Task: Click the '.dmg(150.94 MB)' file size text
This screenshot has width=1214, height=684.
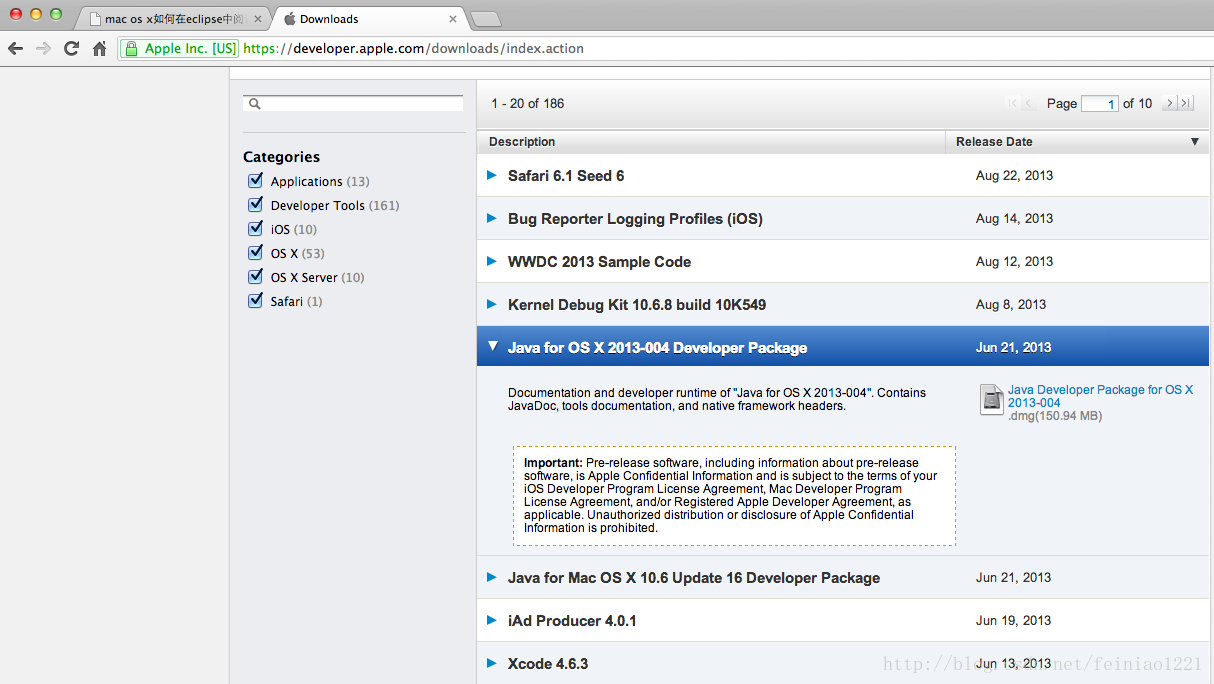Action: pos(1055,416)
